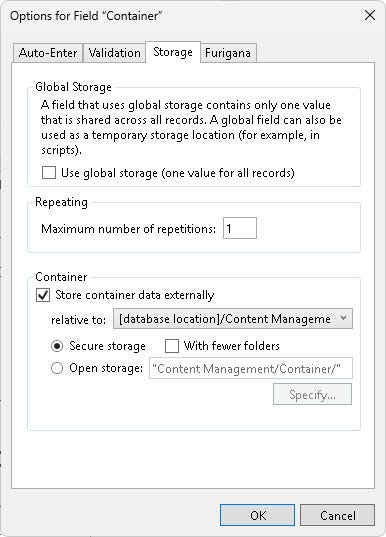Cancel the field options dialog
Viewport: 386px width, 537px height.
coord(338,515)
